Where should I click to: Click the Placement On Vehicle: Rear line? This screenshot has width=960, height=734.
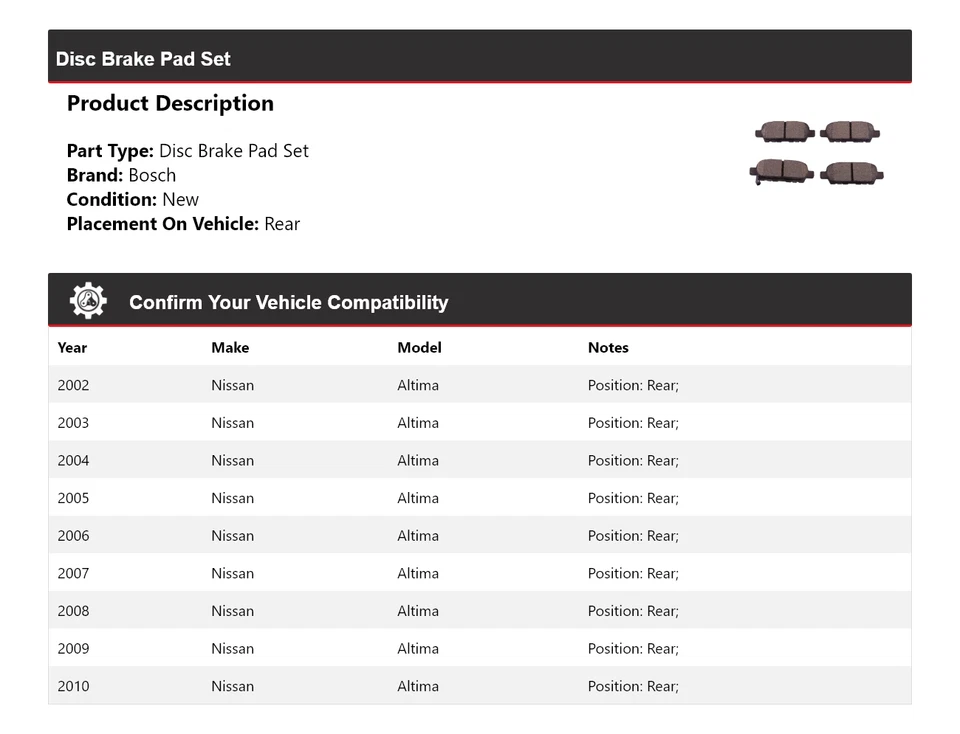[x=183, y=224]
